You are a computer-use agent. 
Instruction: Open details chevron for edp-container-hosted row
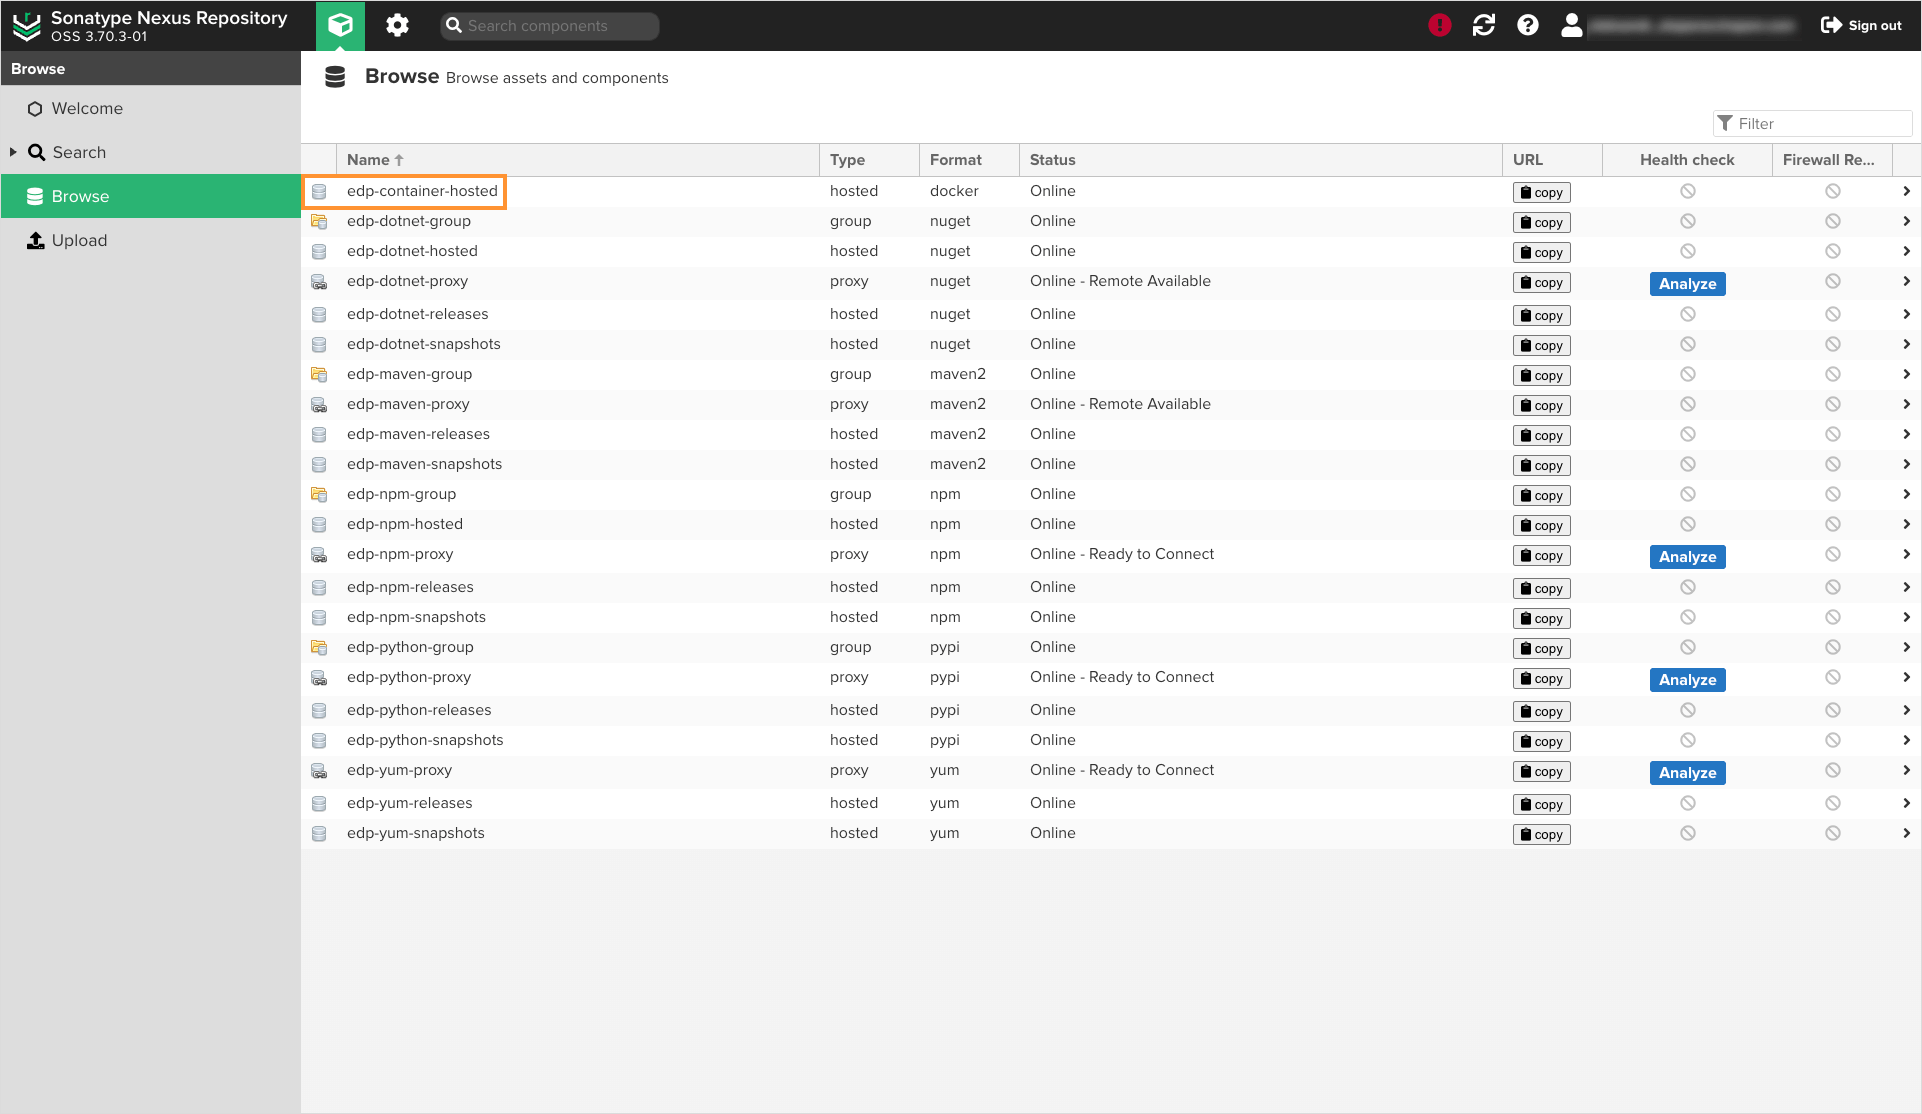[x=1907, y=190]
